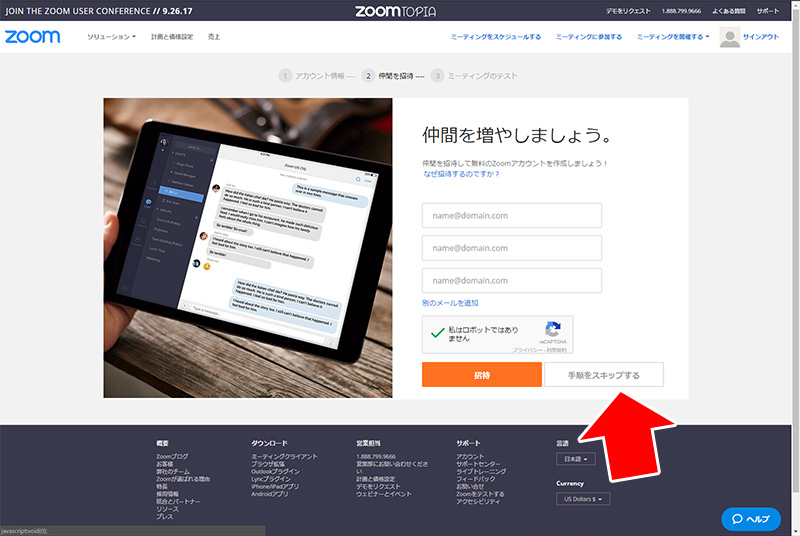Viewport: 800px width, 536px height.
Task: Expand the ソリューション dropdown menu
Action: [111, 37]
